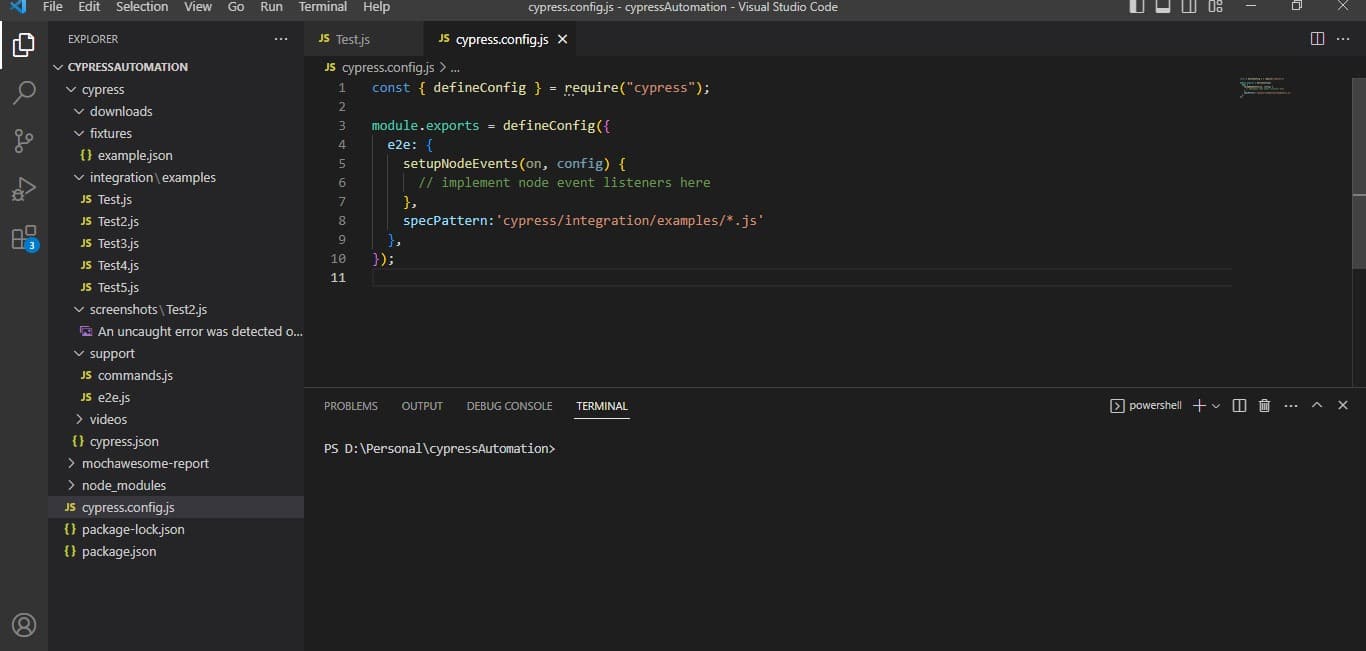Switch to the OUTPUT panel tab
Screen dimensions: 1366x651
[x=422, y=406]
